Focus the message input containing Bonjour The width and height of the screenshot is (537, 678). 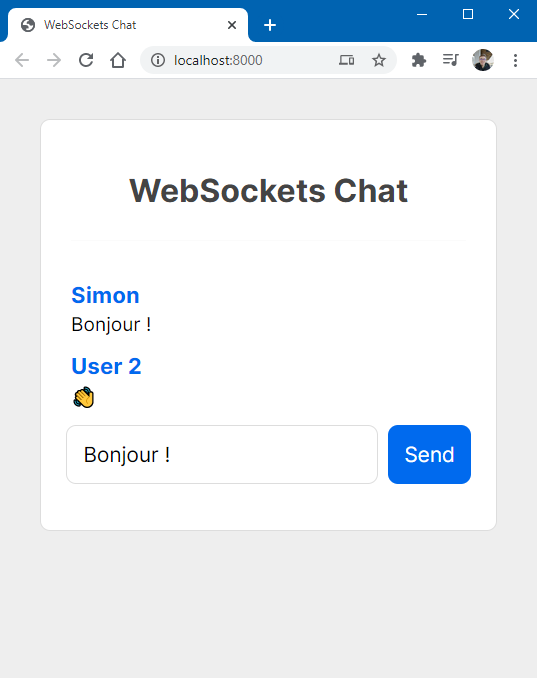(x=222, y=454)
